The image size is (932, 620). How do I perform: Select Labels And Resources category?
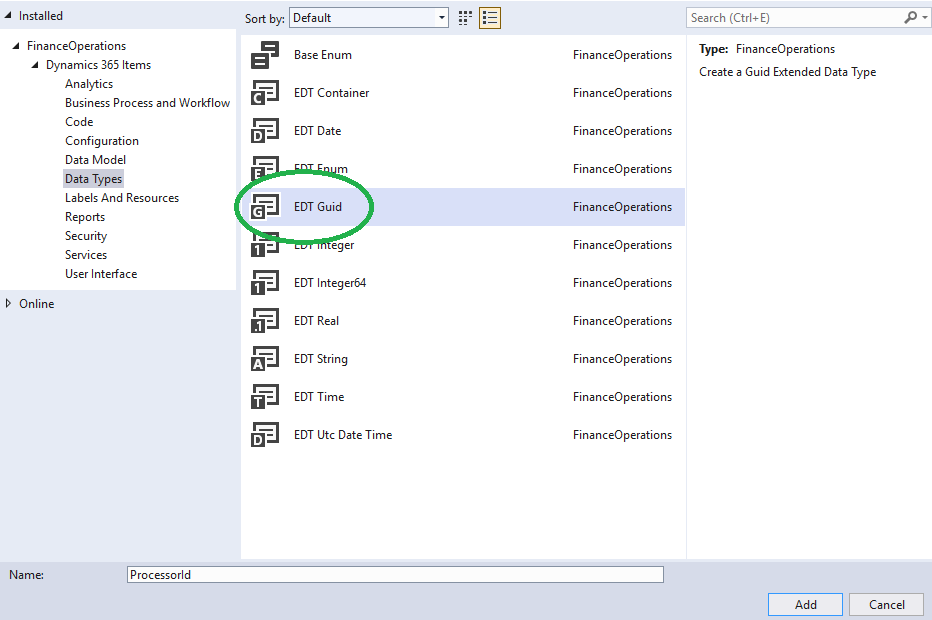tap(122, 198)
